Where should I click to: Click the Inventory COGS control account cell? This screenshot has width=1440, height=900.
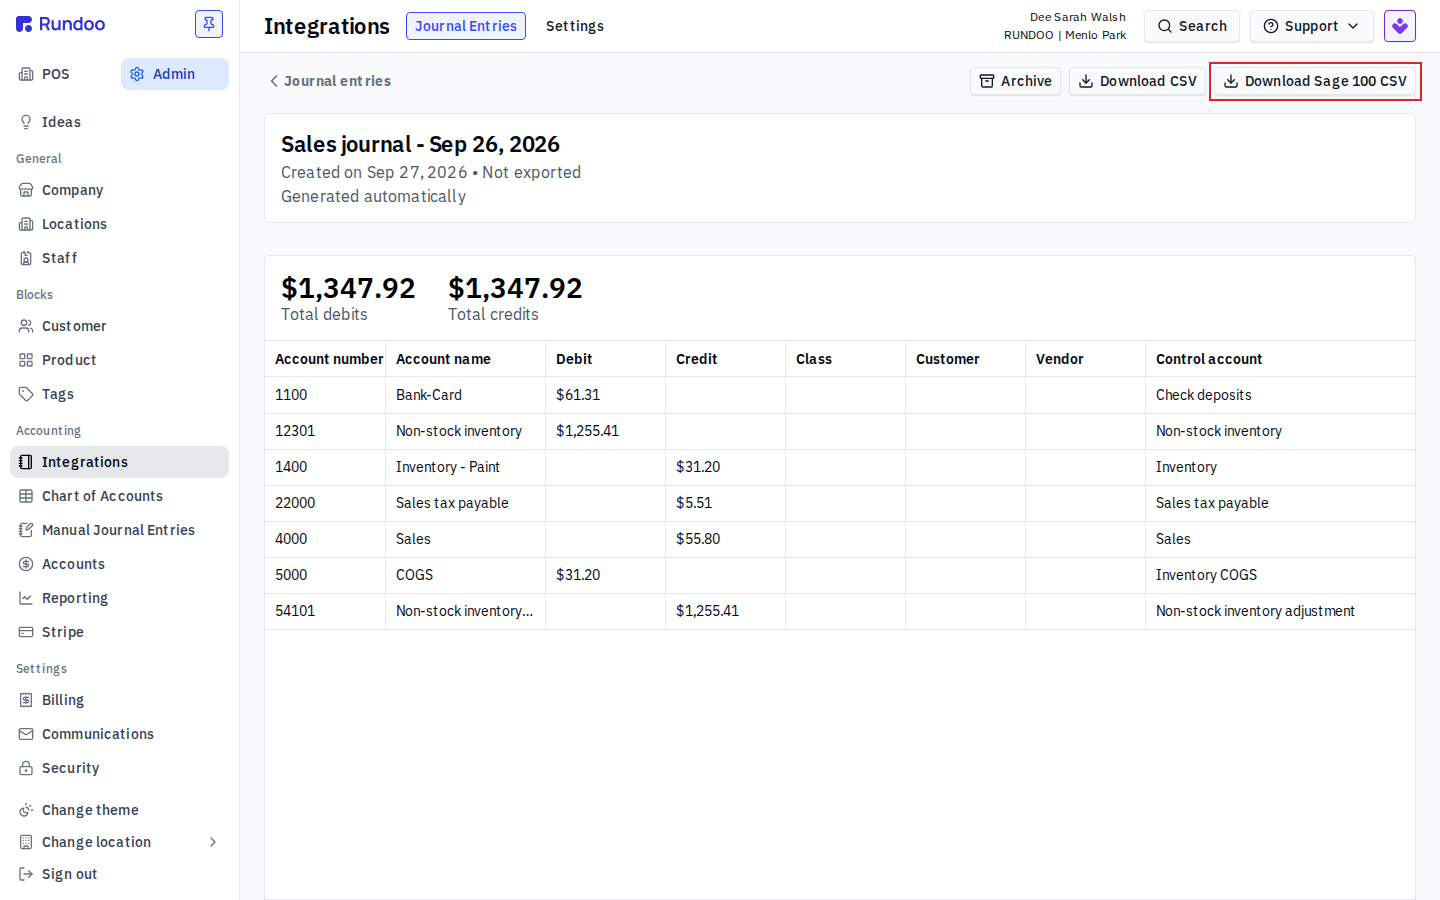point(1280,575)
